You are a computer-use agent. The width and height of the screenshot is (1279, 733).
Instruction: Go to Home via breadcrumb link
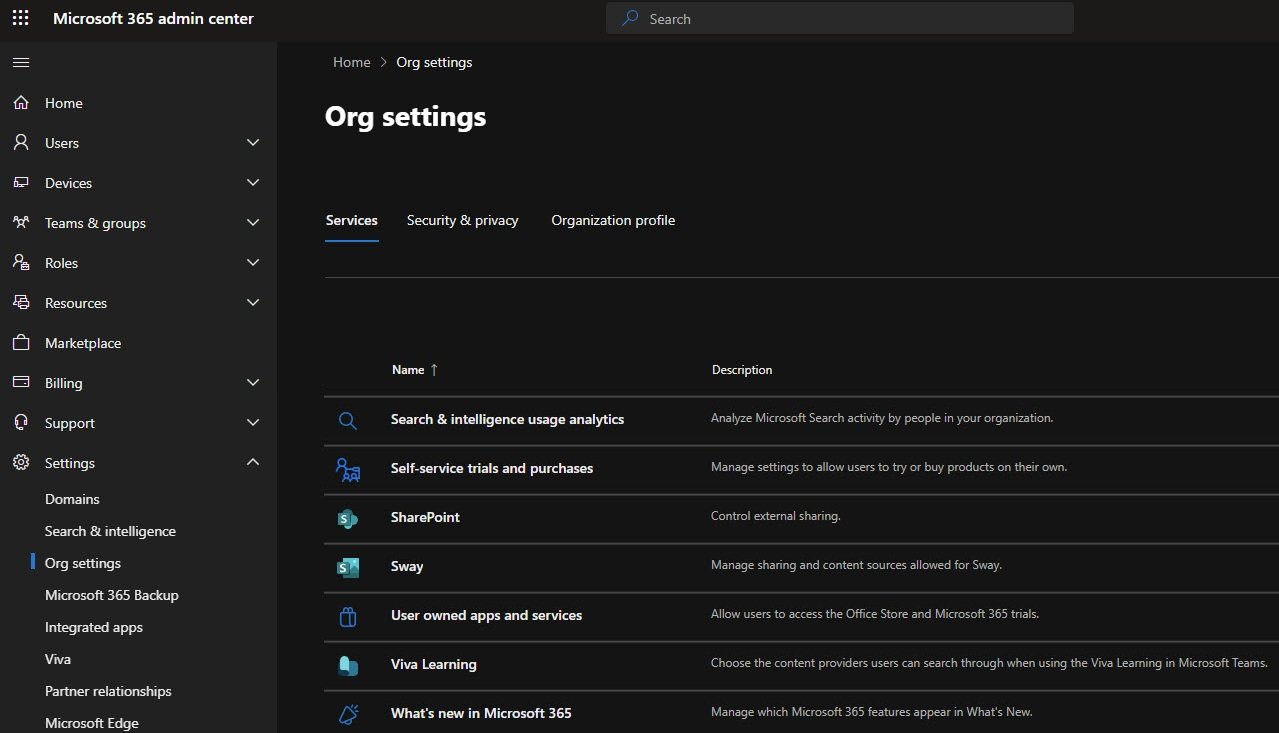[351, 62]
